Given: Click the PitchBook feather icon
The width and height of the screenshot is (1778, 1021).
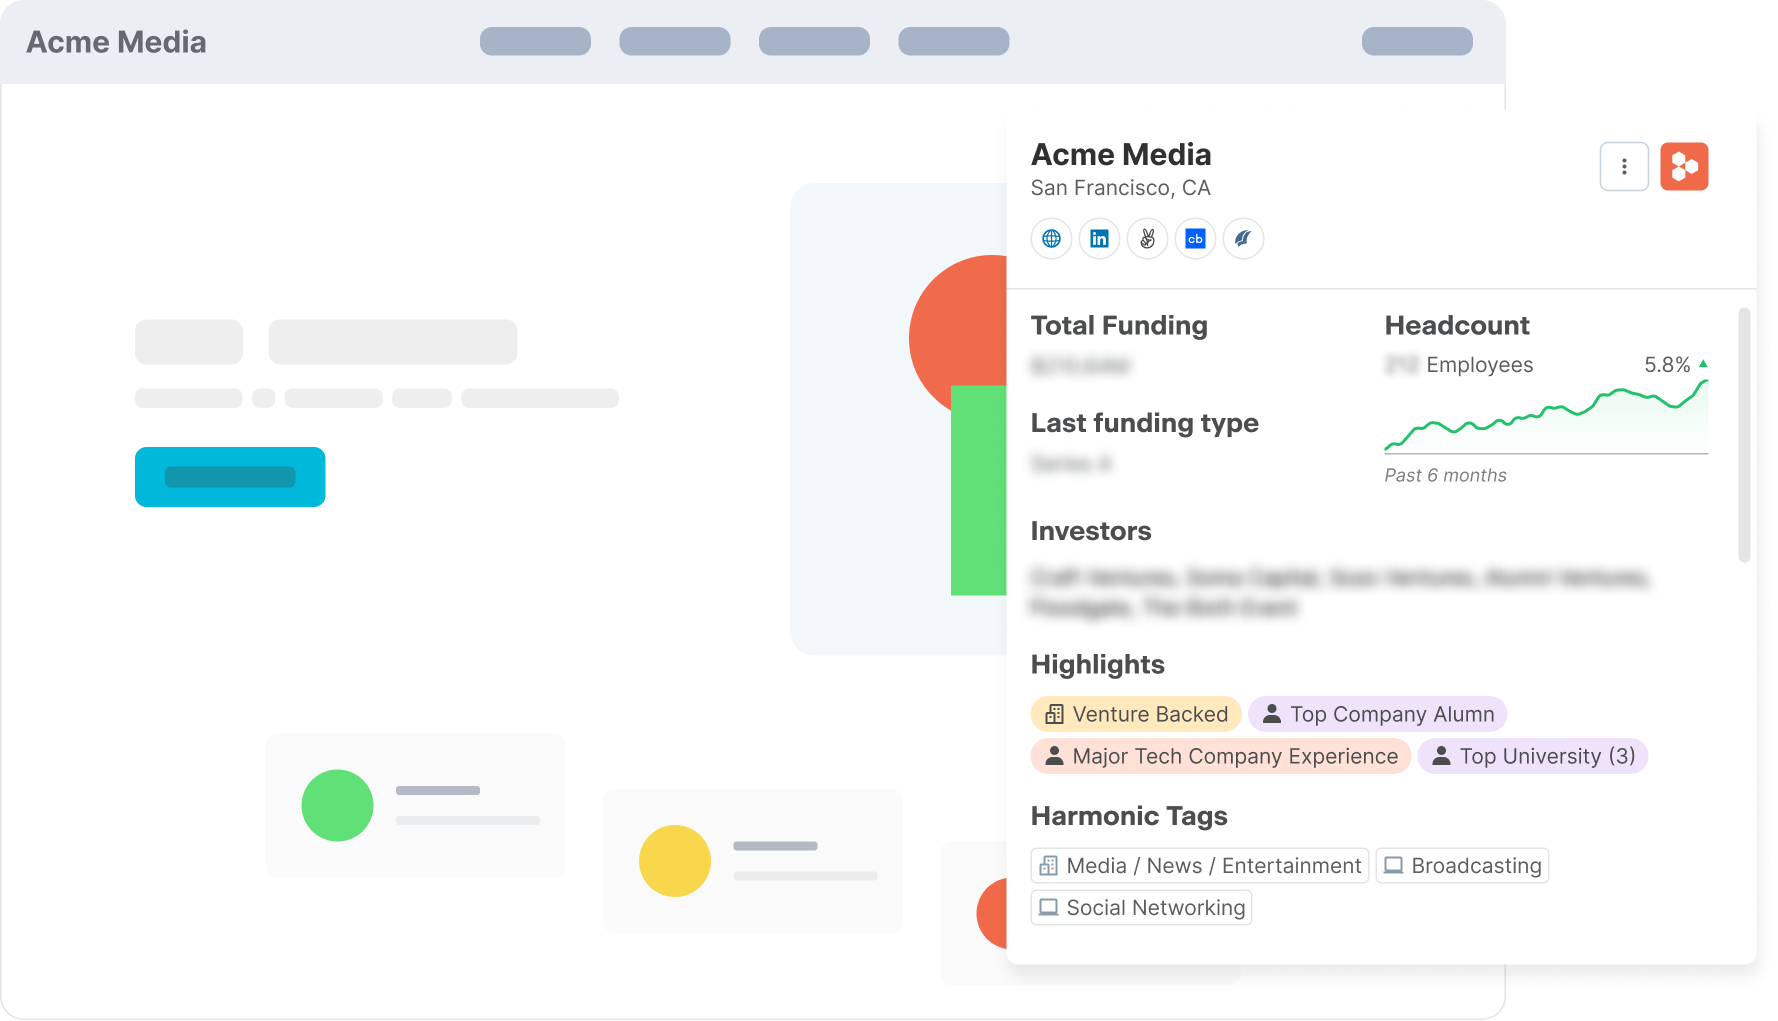Looking at the screenshot, I should [1243, 239].
